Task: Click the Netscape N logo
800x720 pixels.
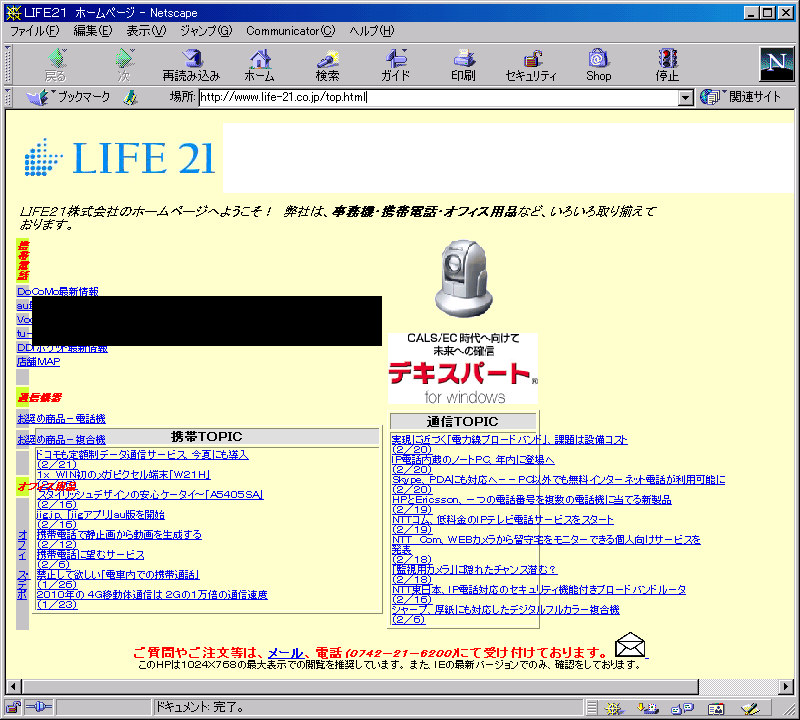Action: click(777, 64)
